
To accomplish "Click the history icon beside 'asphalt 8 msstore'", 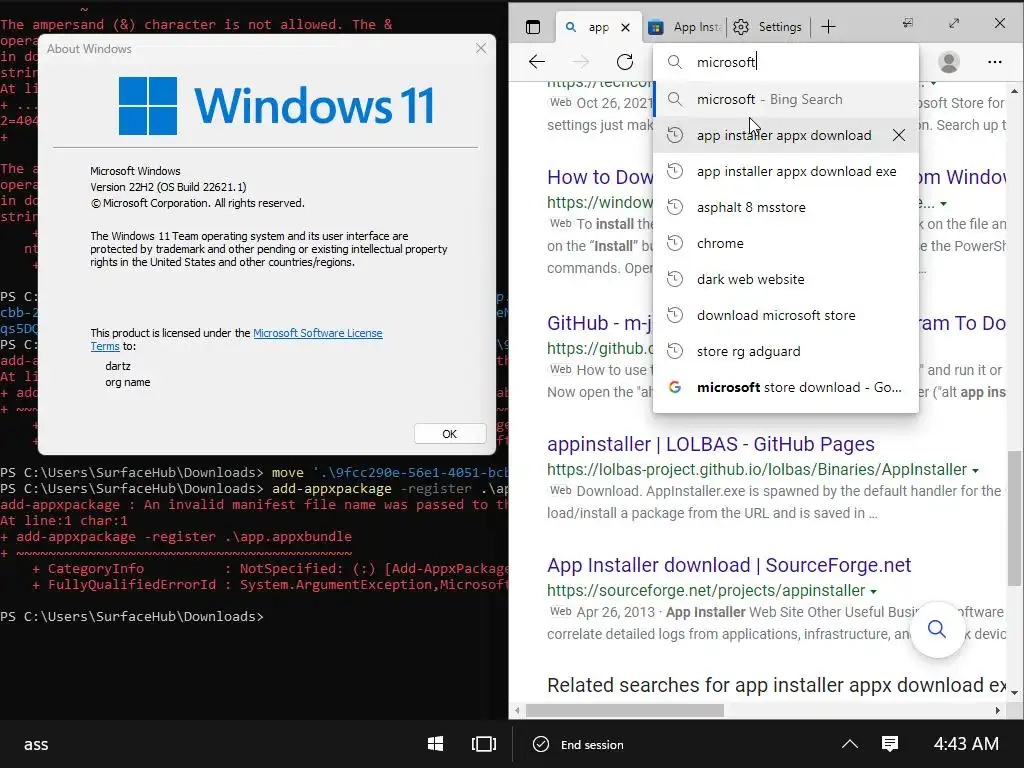I will coord(675,207).
